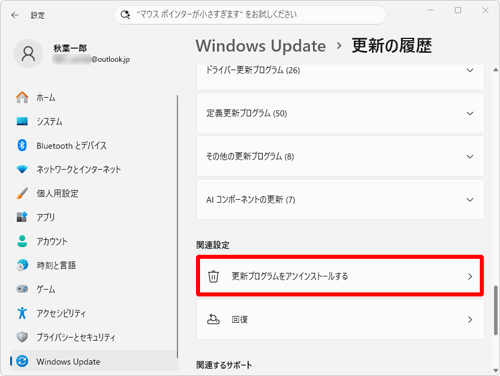
Task: Click the user name 秋葉一郎
Action: pos(70,48)
